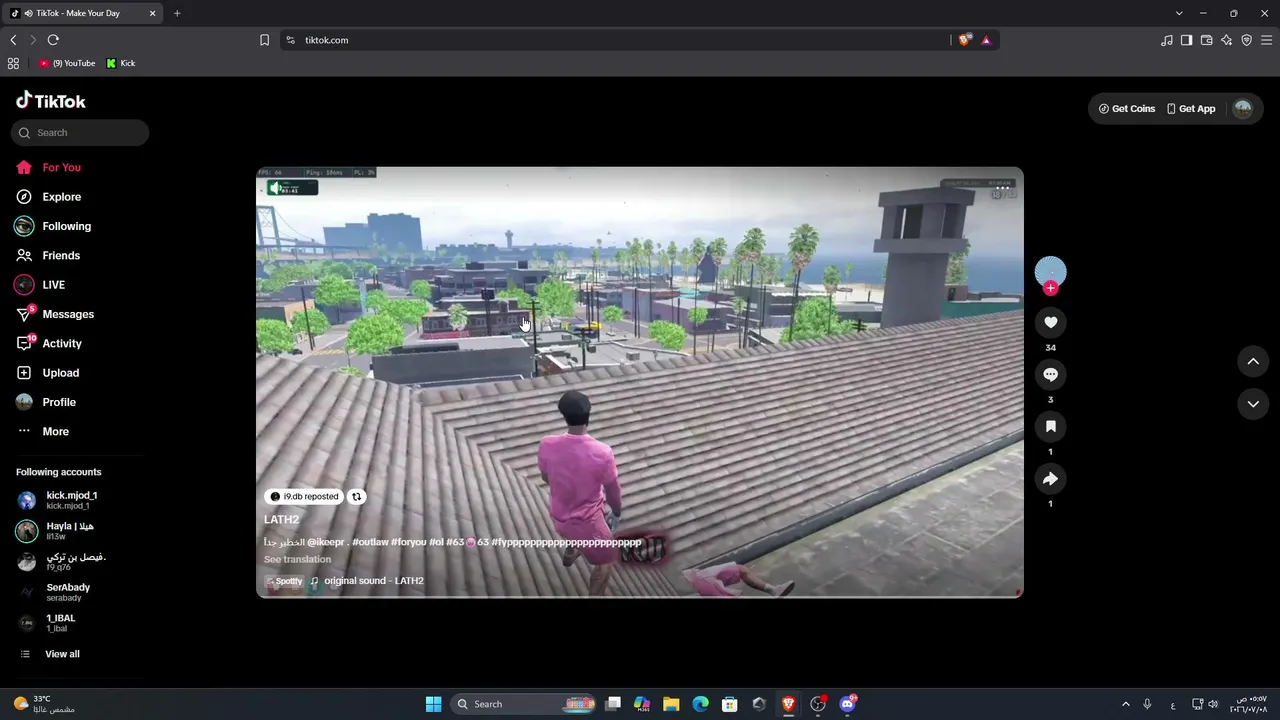The width and height of the screenshot is (1280, 720).
Task: Like the video with the heart icon
Action: tap(1050, 322)
